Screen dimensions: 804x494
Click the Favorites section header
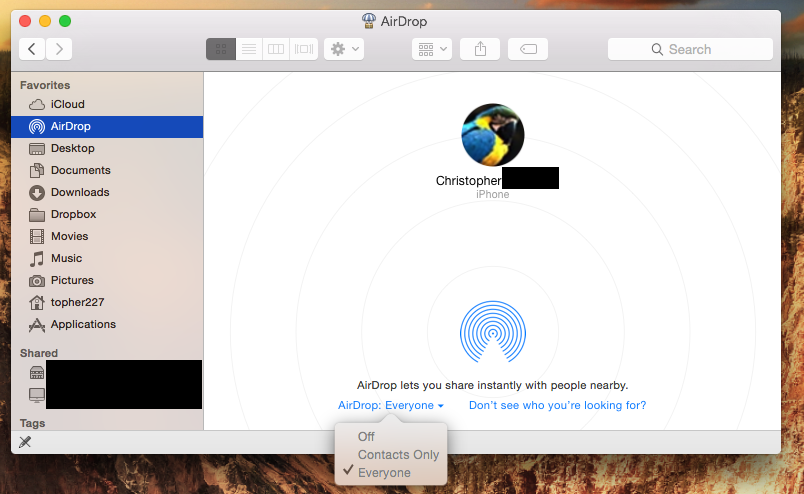pos(45,85)
